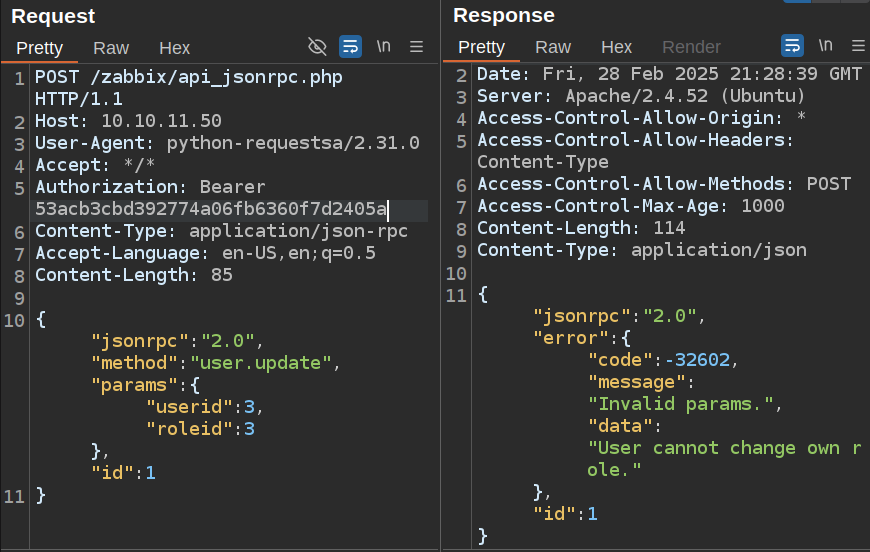The width and height of the screenshot is (870, 552).
Task: Open the Response panel options menu
Action: [858, 46]
